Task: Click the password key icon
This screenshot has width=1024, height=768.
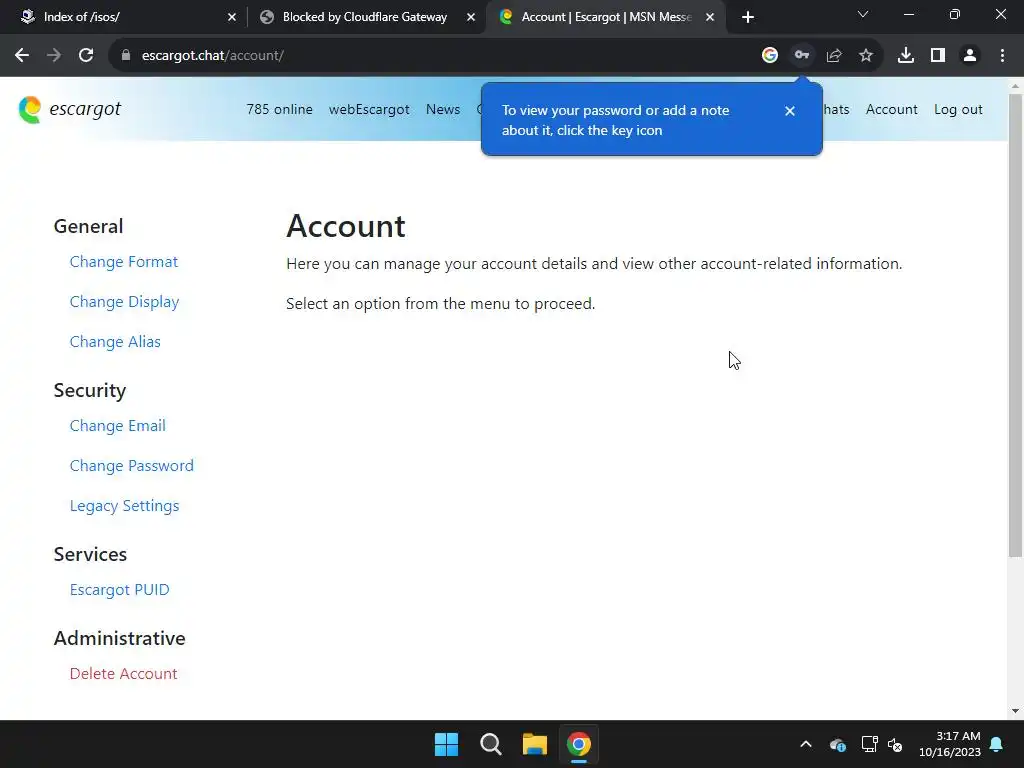Action: [x=802, y=56]
